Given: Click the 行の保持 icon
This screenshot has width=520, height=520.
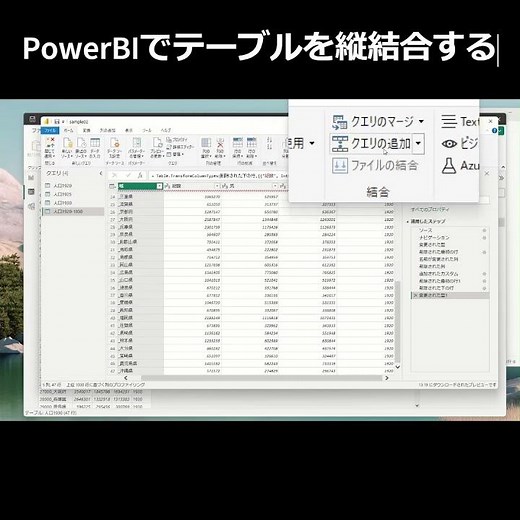Looking at the screenshot, I should click(x=238, y=143).
